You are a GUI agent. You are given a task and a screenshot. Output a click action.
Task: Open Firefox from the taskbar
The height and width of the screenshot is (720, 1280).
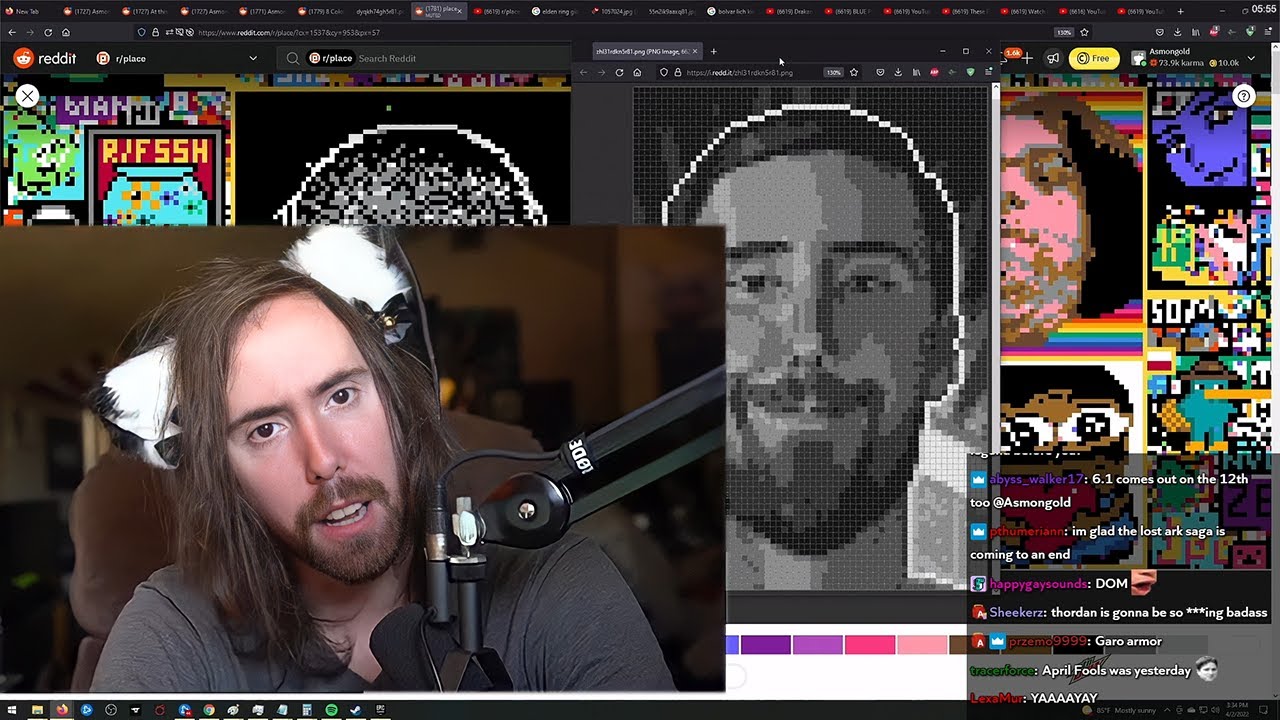tap(62, 710)
